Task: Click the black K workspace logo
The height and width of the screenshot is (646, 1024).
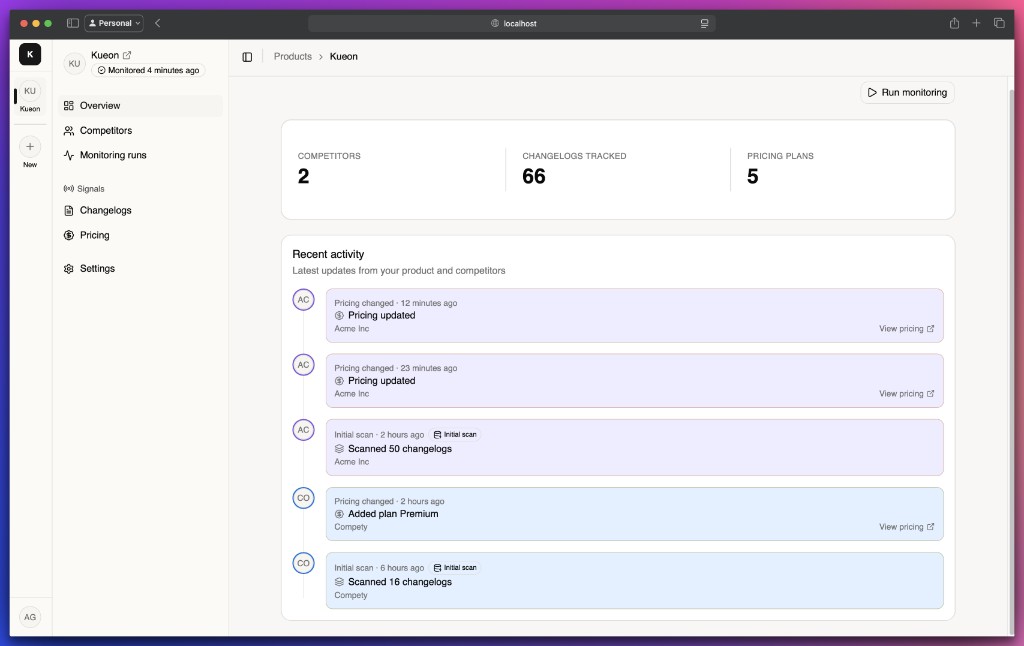Action: click(30, 54)
